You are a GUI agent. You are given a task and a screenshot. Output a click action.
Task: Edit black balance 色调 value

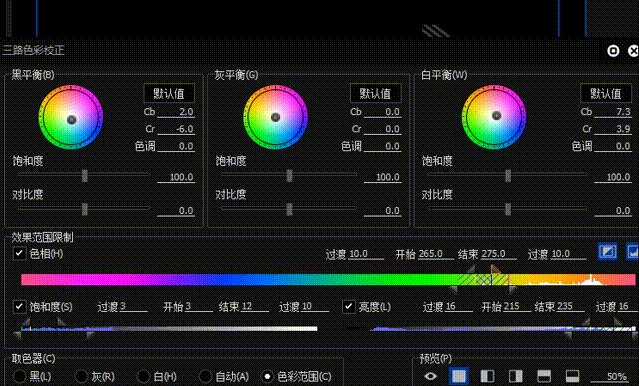coord(176,146)
